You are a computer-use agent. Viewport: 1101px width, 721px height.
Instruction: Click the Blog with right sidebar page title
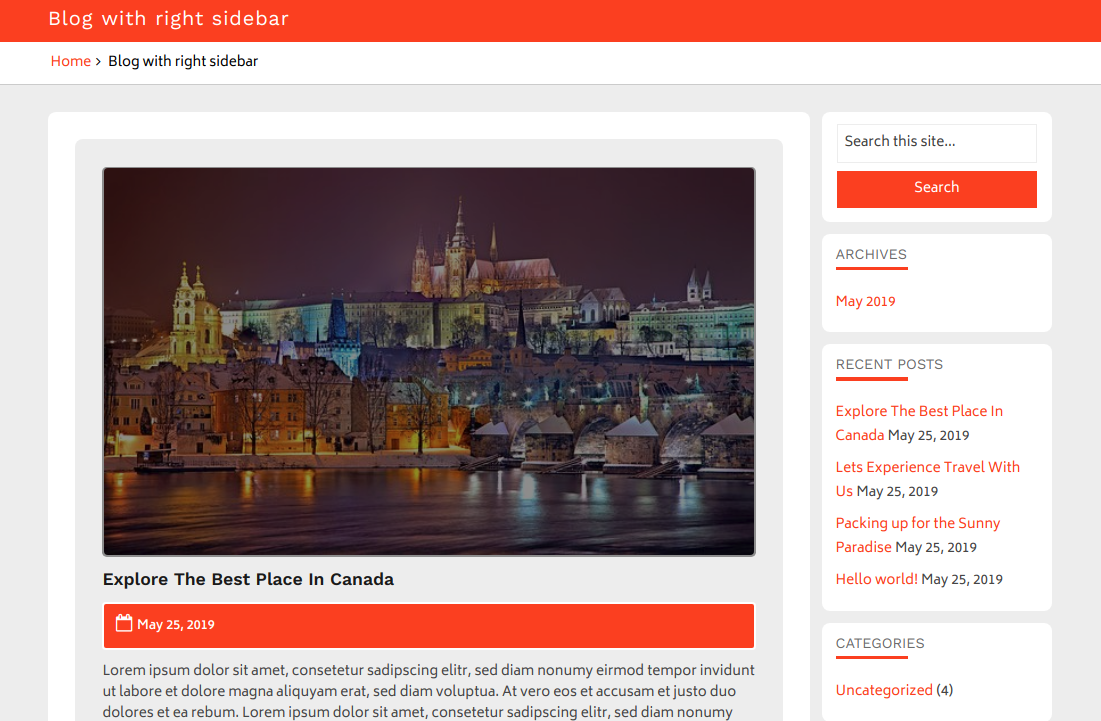tap(169, 18)
